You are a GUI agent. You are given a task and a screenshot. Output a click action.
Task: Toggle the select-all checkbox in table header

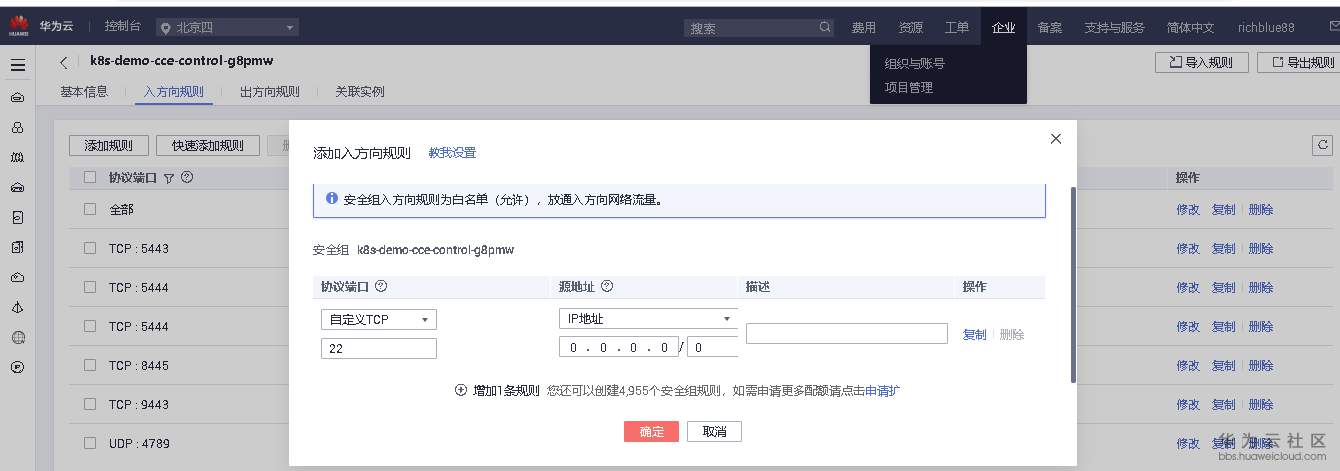[x=90, y=178]
